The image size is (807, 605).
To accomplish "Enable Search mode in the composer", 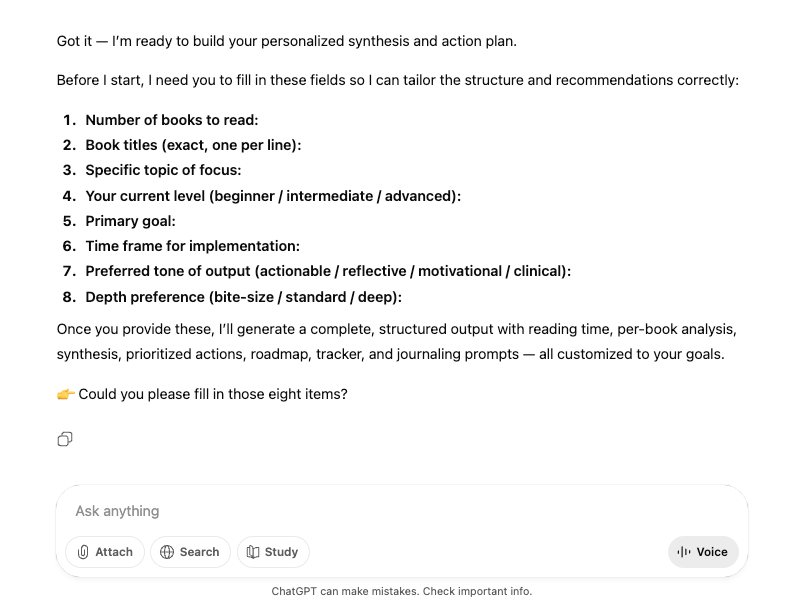I will coord(190,551).
